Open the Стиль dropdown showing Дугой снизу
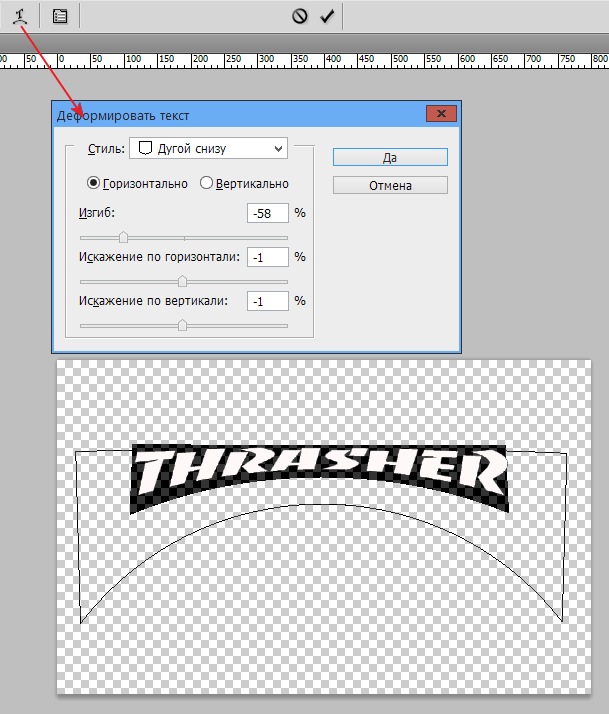Screen dimensions: 609x714 [x=208, y=148]
